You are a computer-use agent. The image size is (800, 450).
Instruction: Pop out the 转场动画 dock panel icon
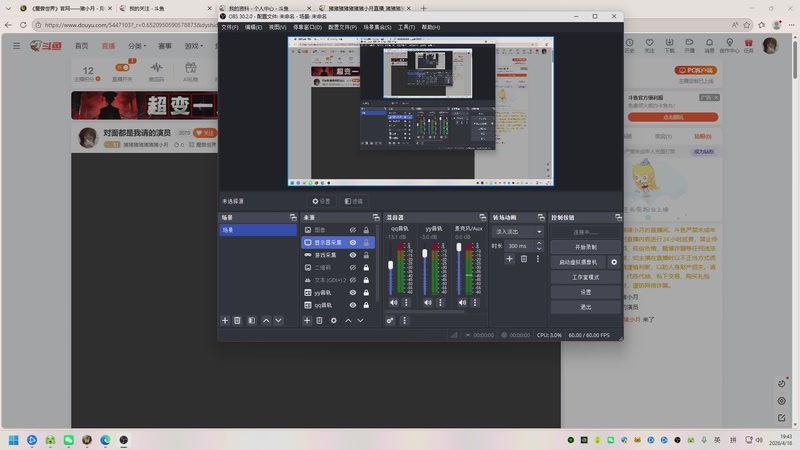click(x=541, y=217)
